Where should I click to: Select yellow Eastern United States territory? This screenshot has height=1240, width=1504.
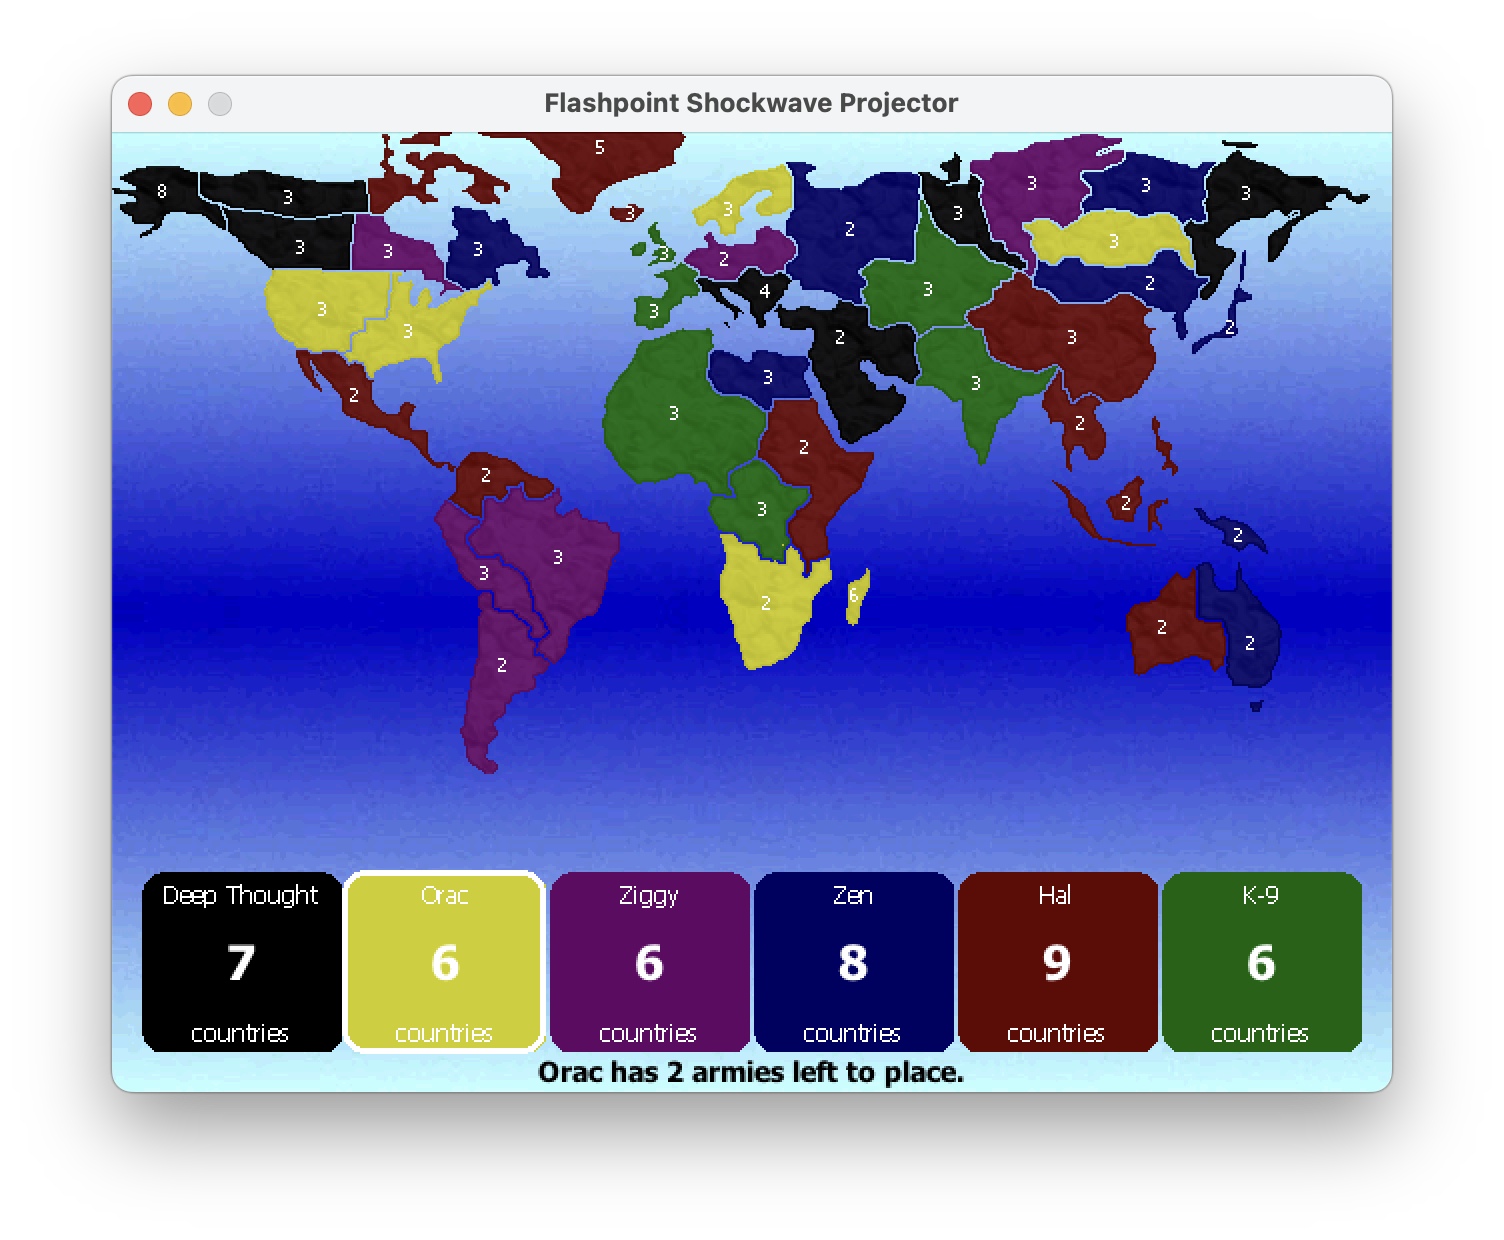tap(410, 332)
